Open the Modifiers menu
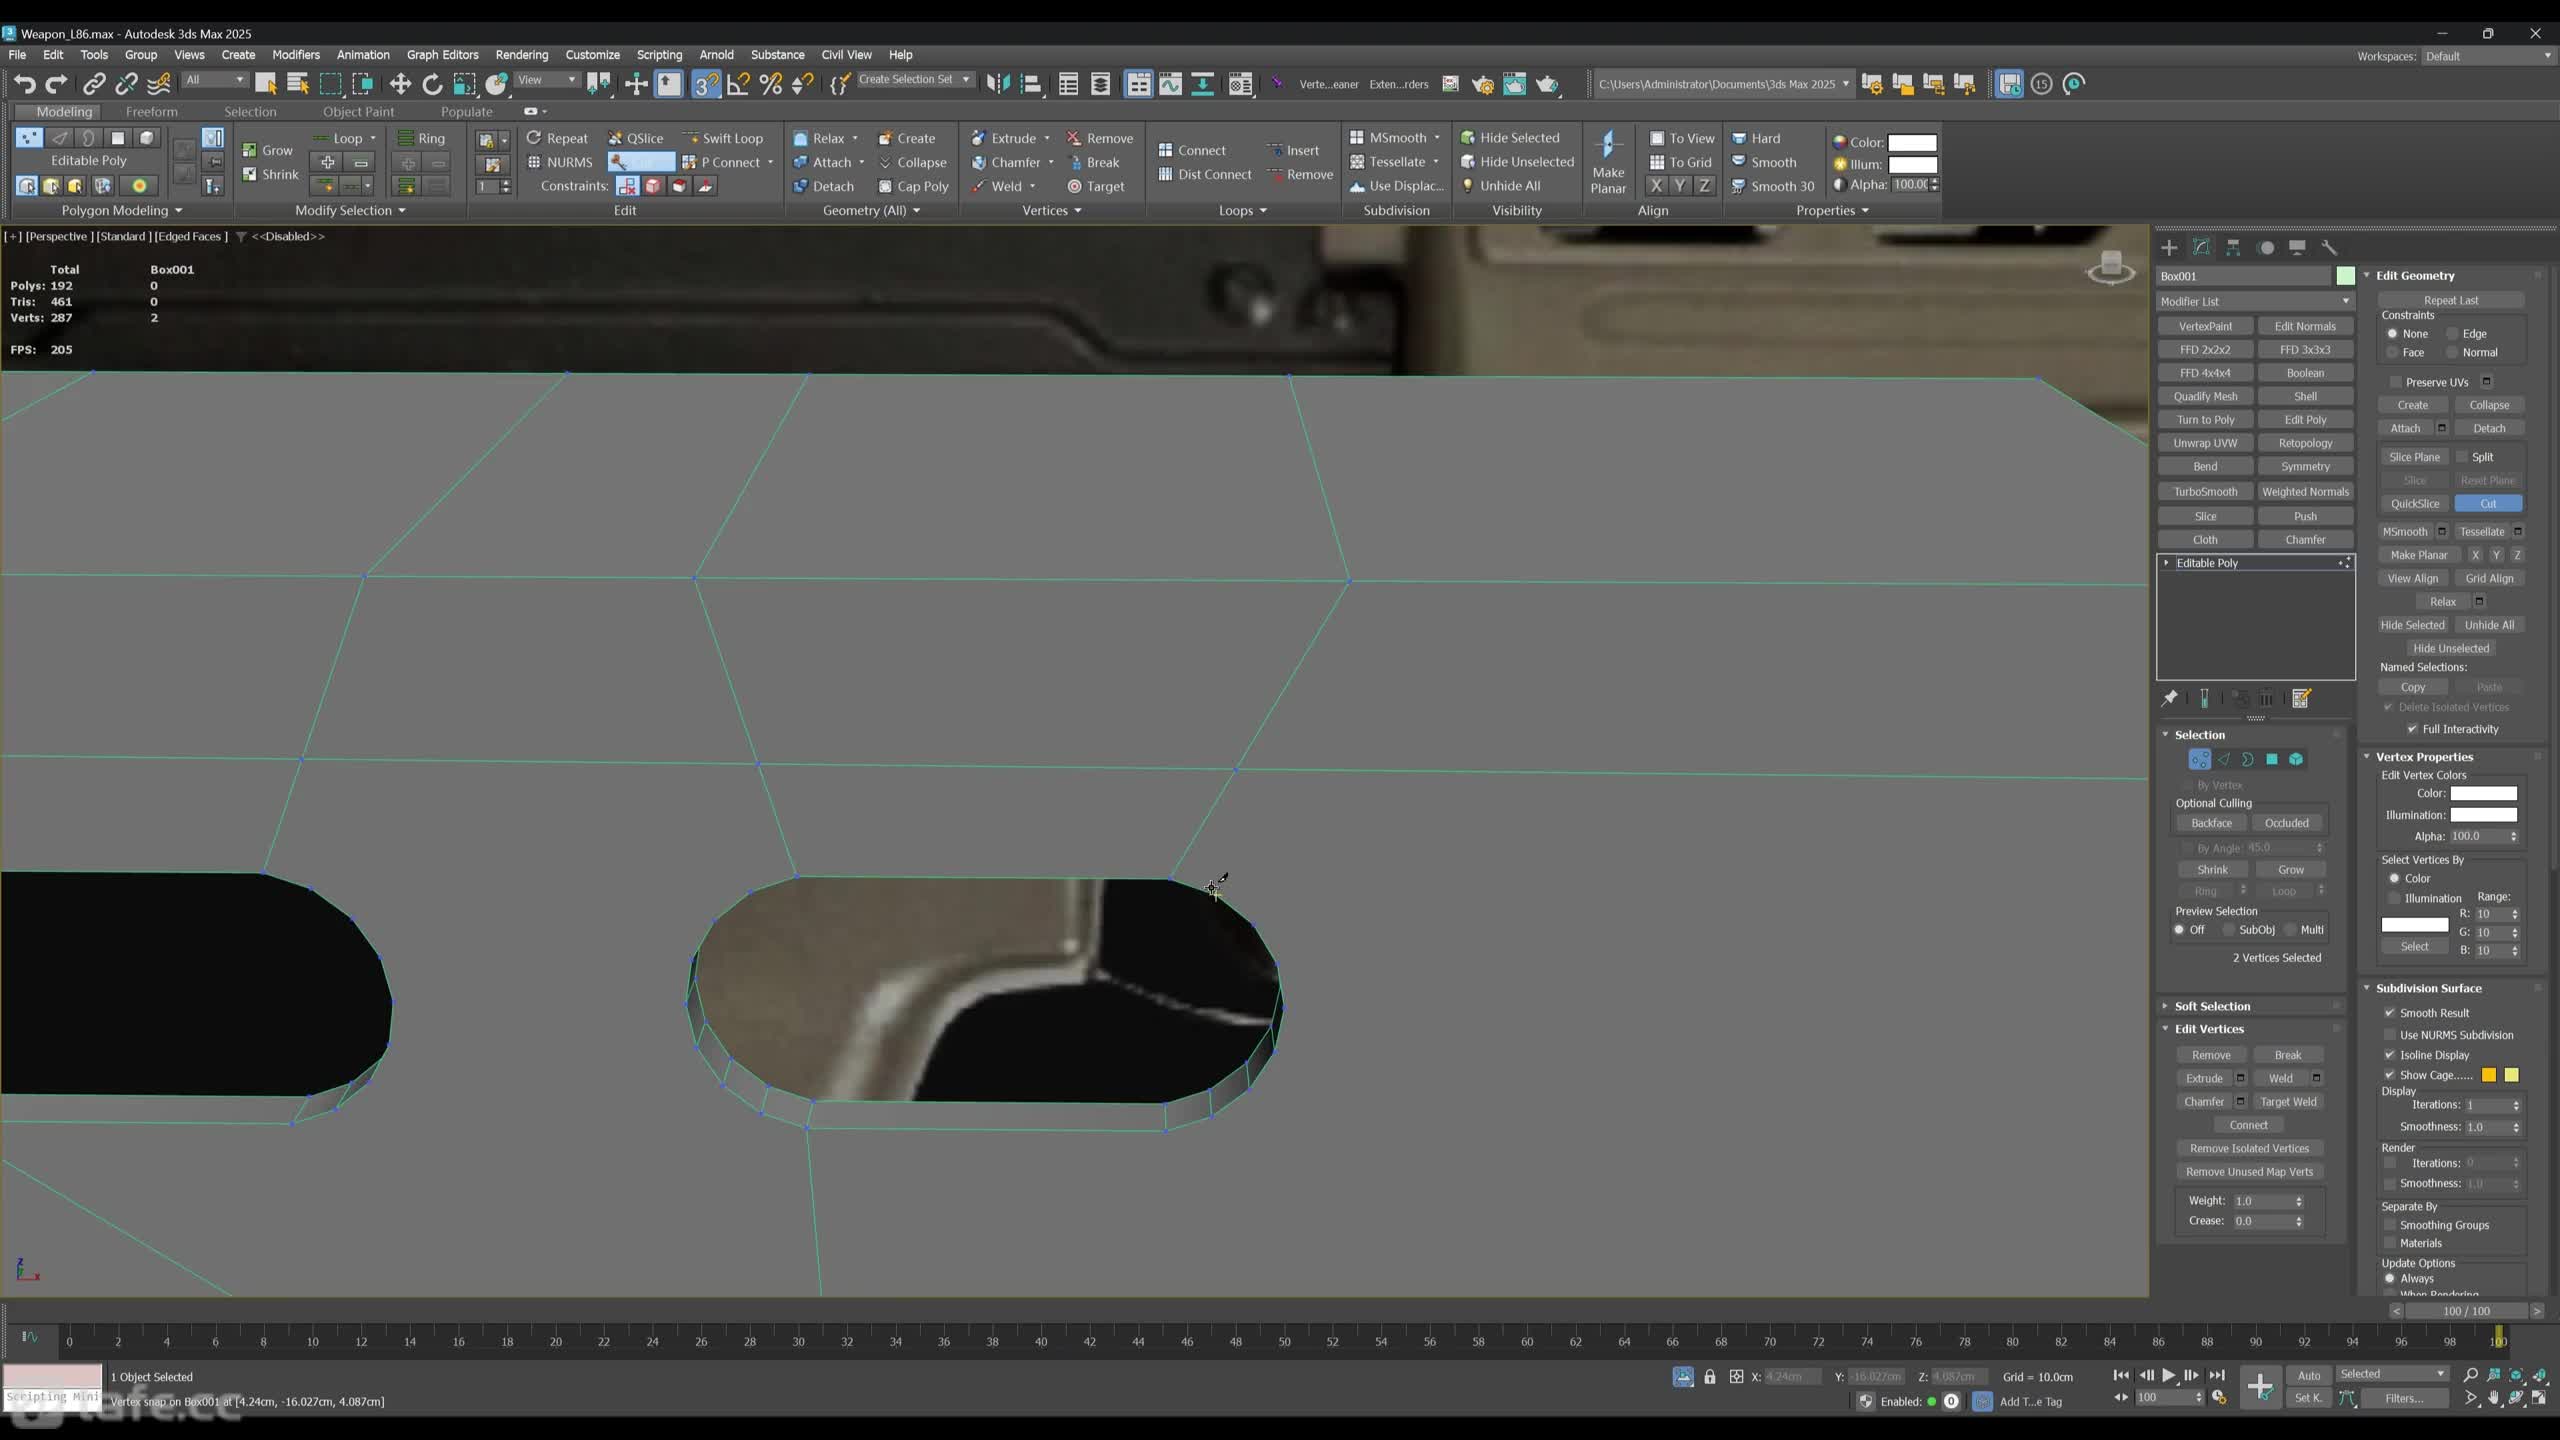 coord(296,55)
